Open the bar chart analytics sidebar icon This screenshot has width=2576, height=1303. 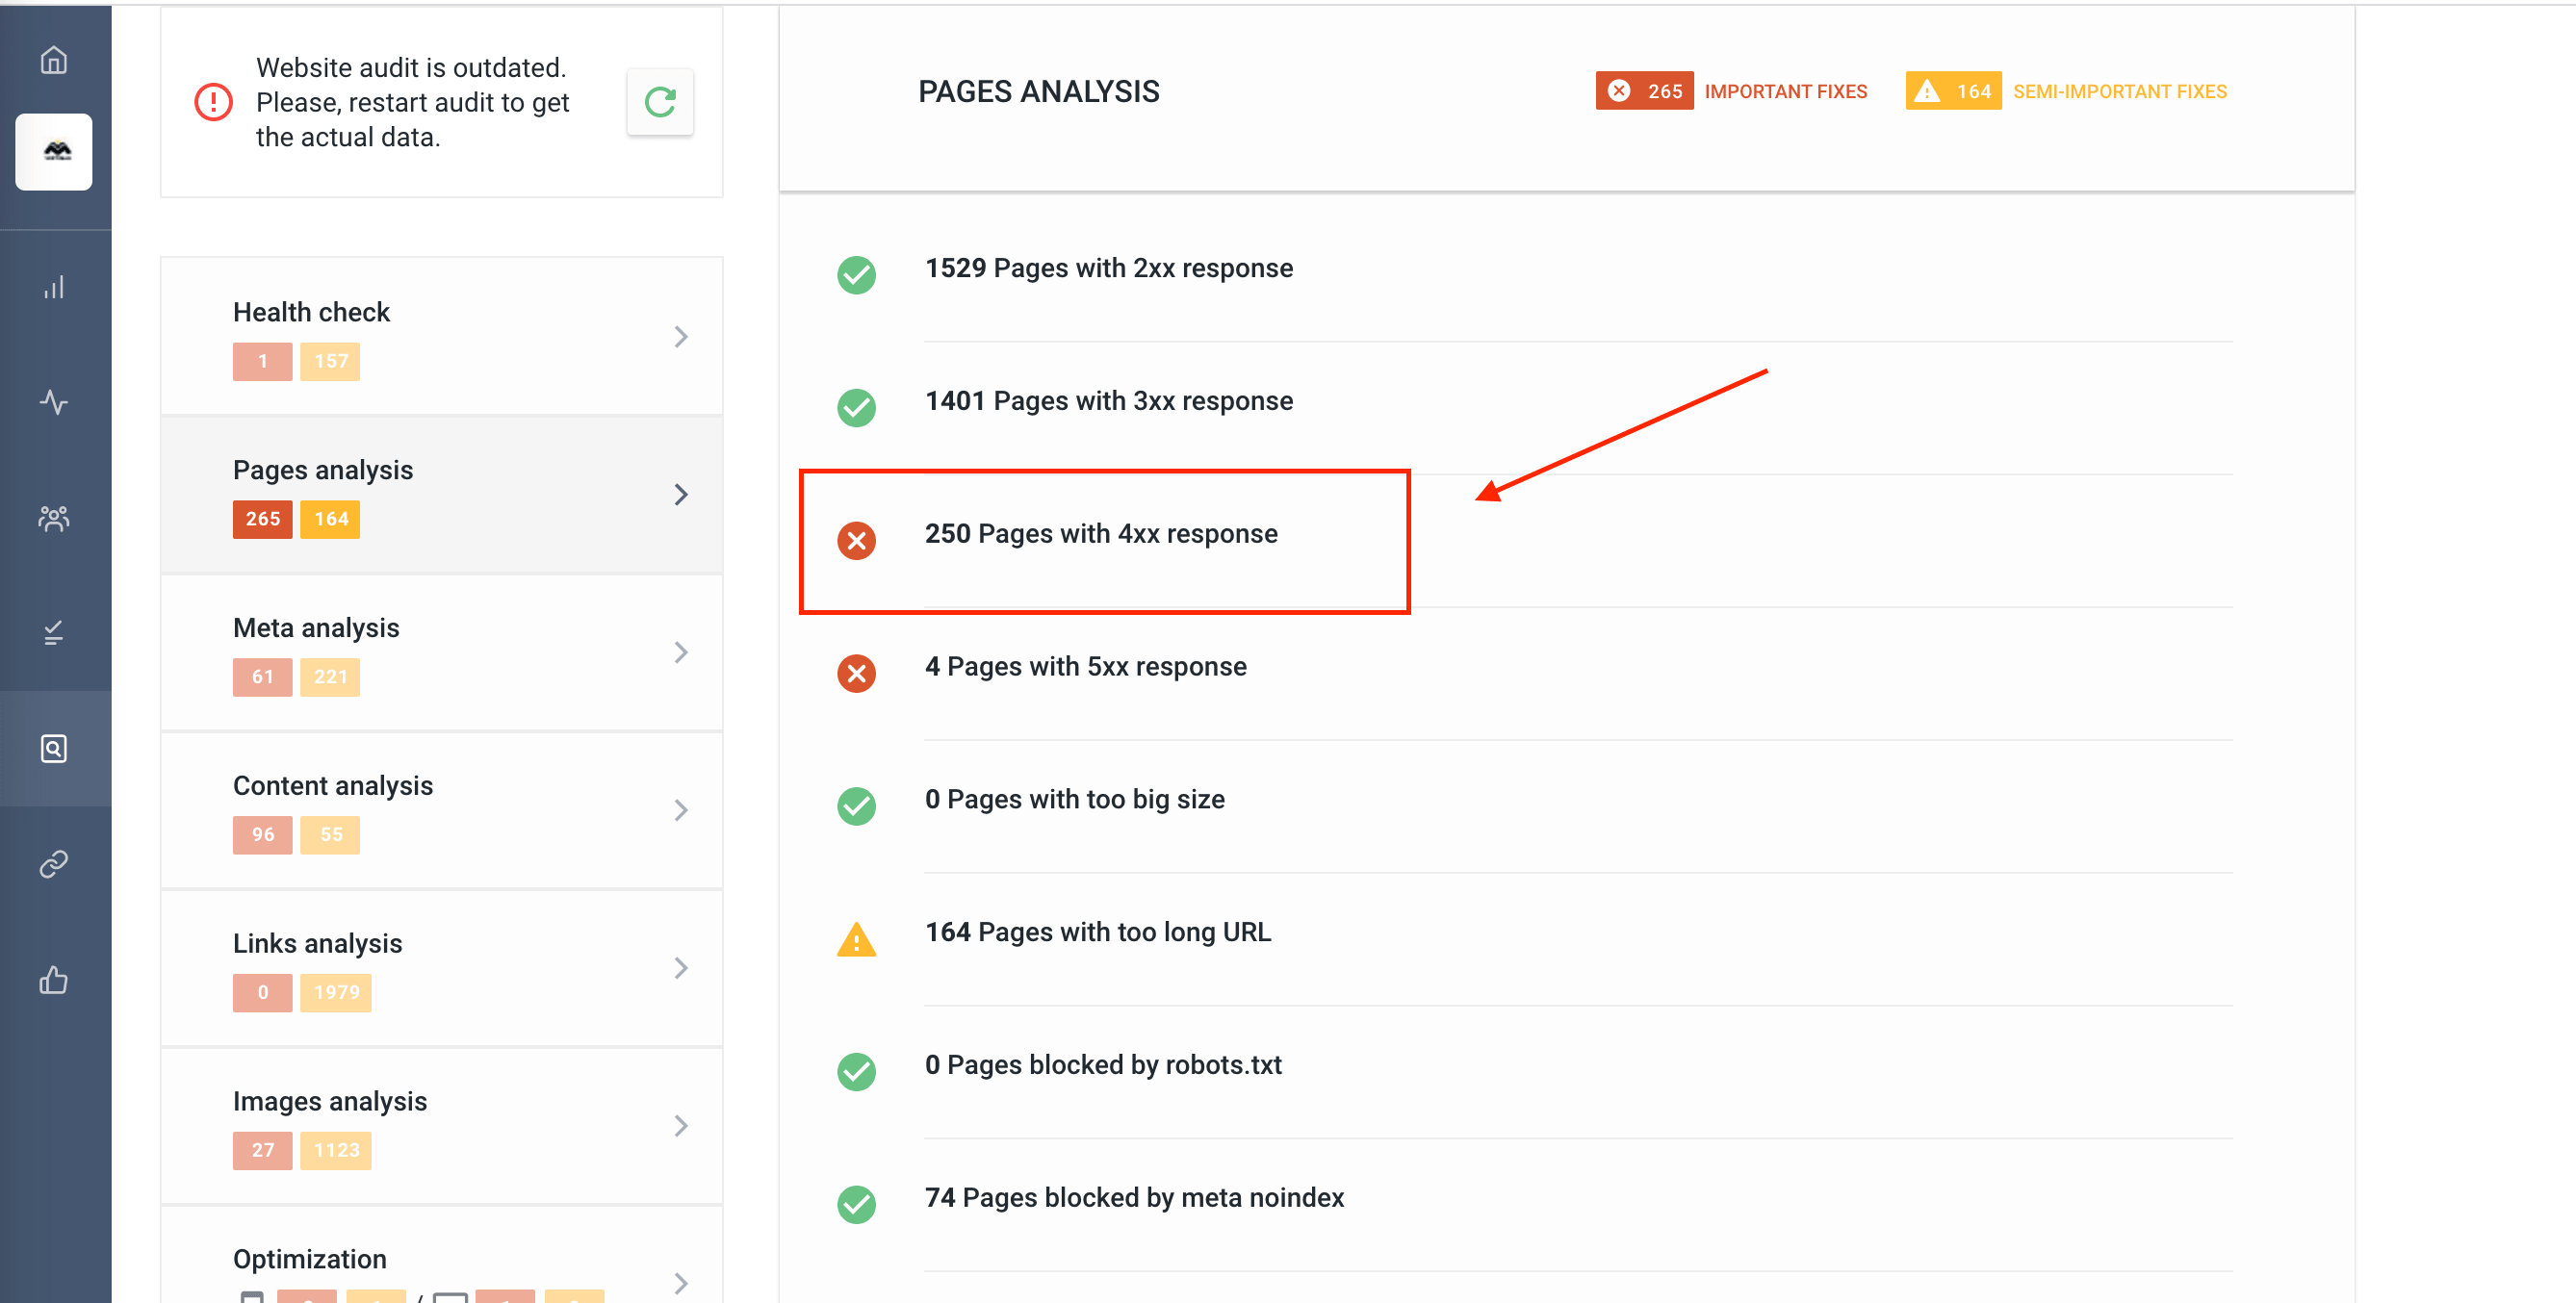point(54,288)
